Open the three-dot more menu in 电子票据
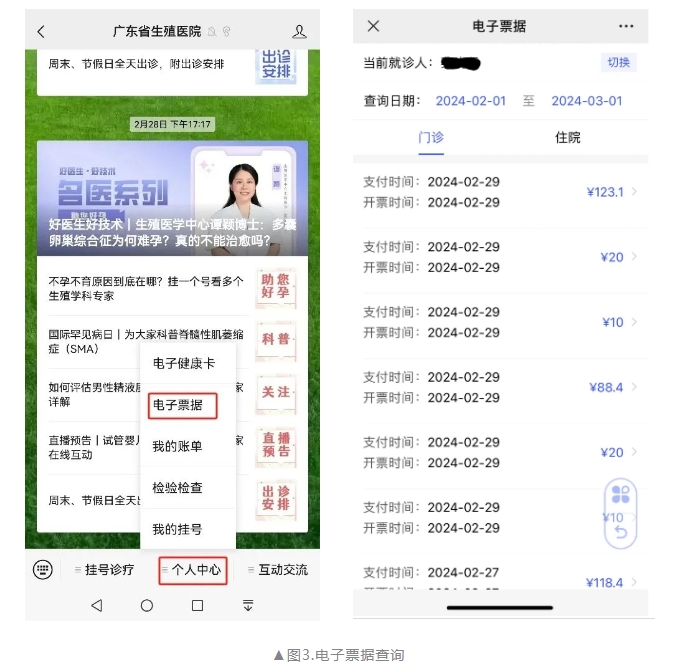The height and width of the screenshot is (671, 676). pos(626,26)
